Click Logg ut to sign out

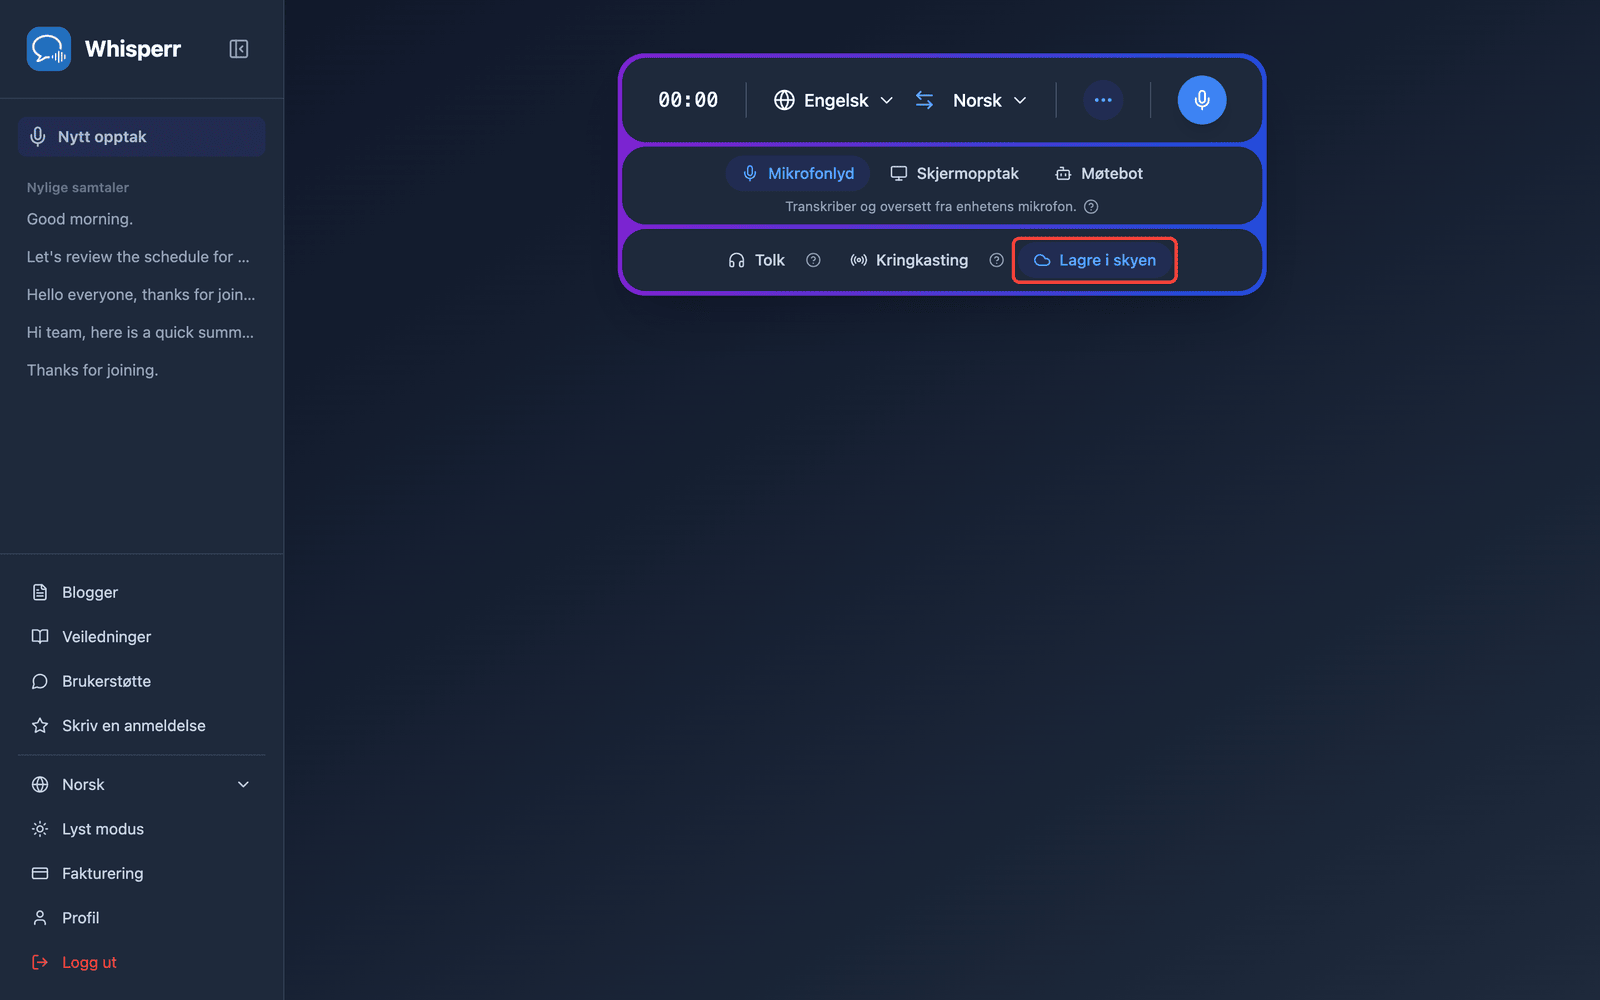click(141, 963)
